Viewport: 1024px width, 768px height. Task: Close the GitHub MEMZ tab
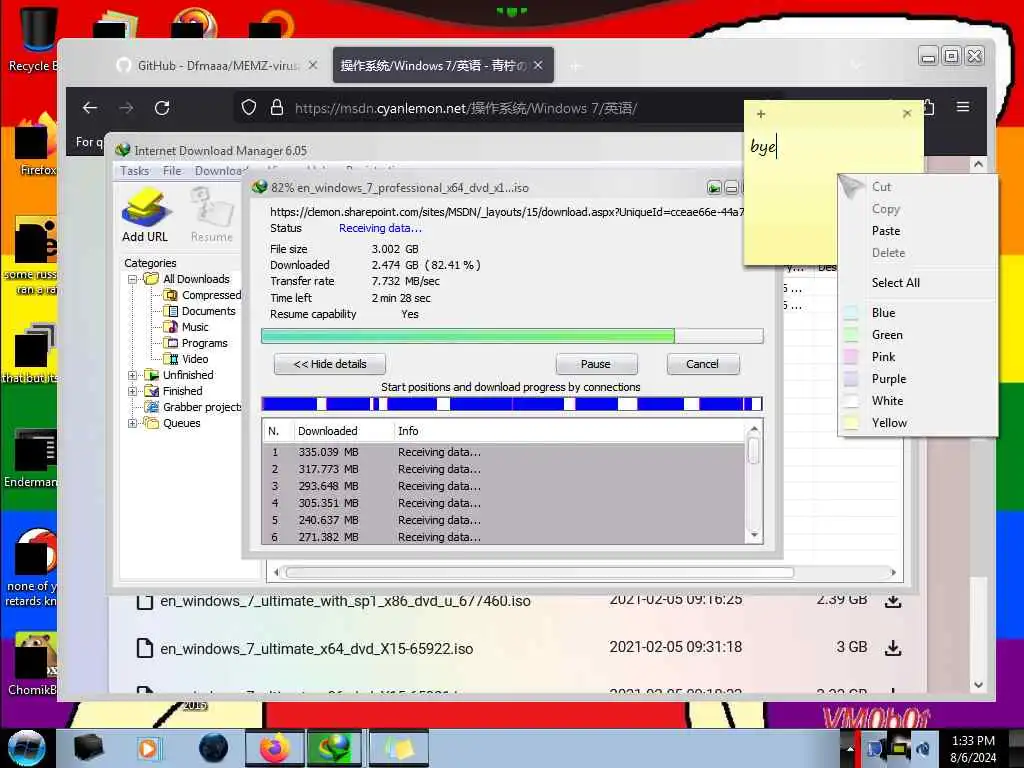click(x=313, y=65)
